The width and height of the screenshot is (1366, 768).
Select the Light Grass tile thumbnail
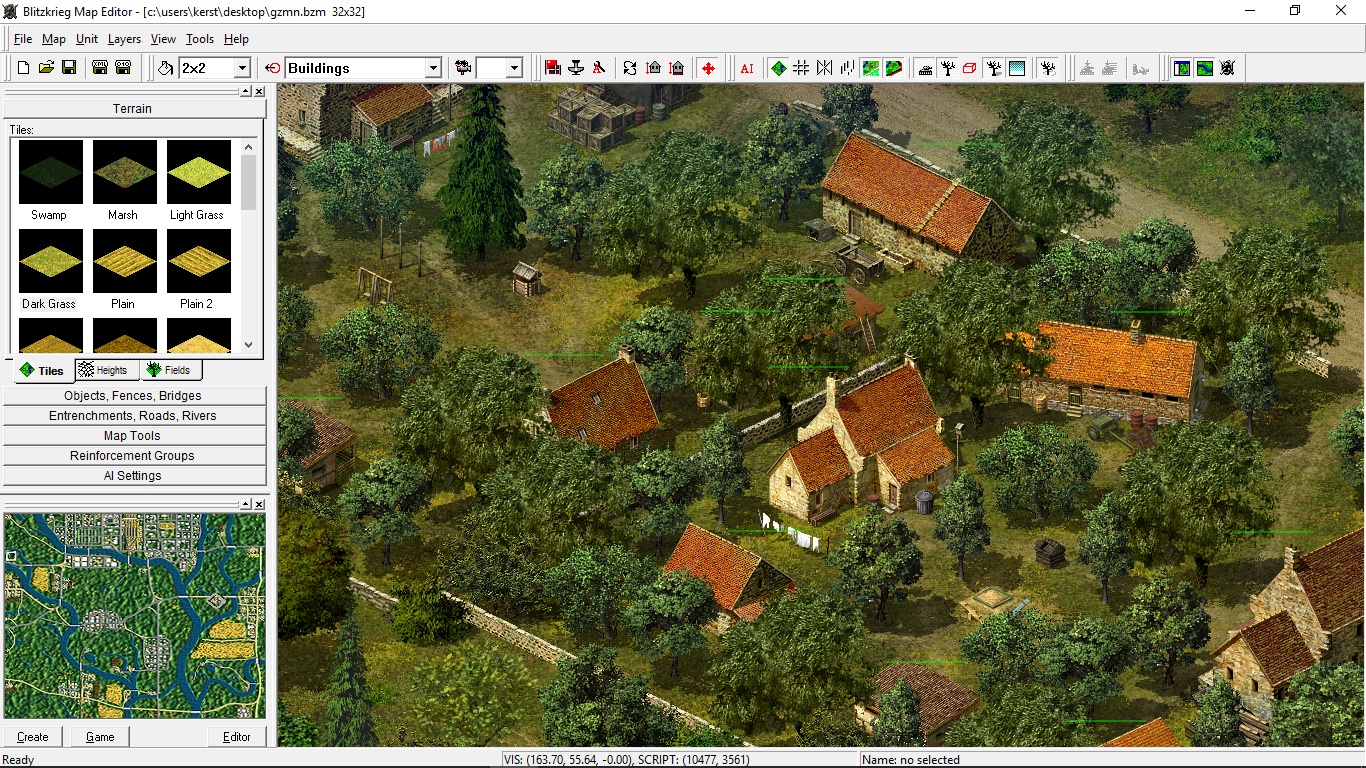pyautogui.click(x=199, y=172)
